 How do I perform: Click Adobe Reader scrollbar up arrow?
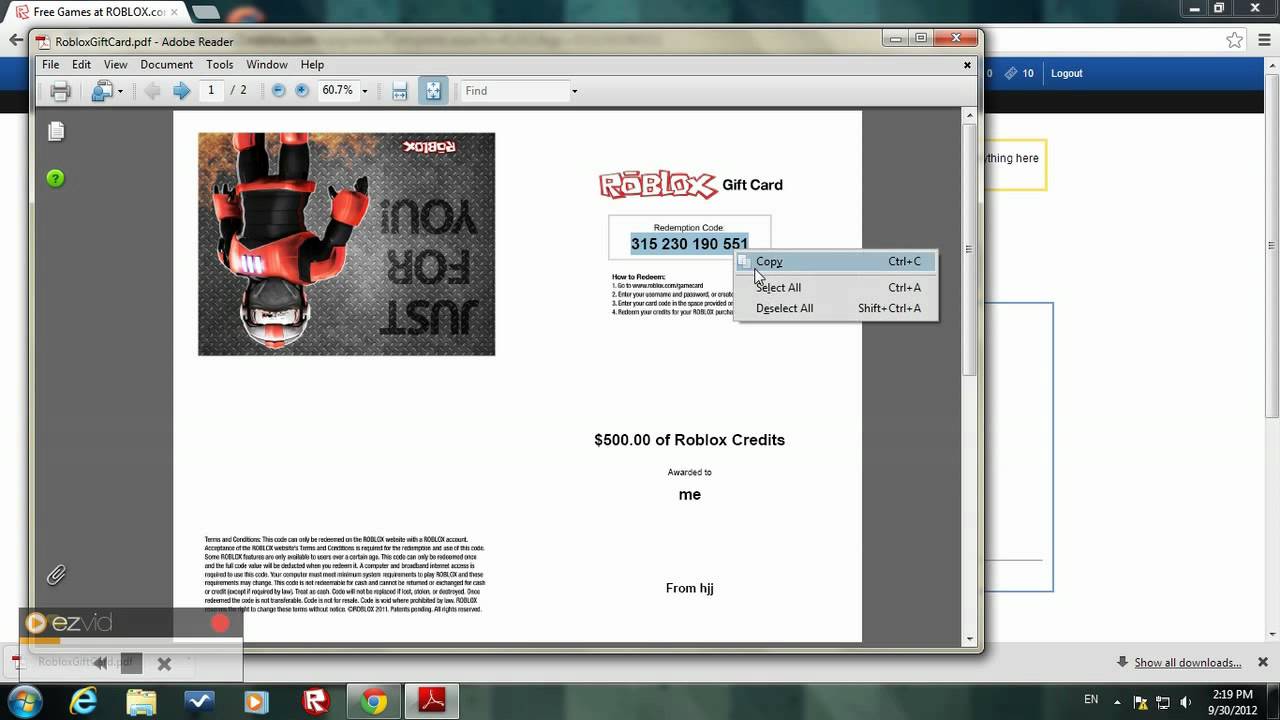click(969, 116)
